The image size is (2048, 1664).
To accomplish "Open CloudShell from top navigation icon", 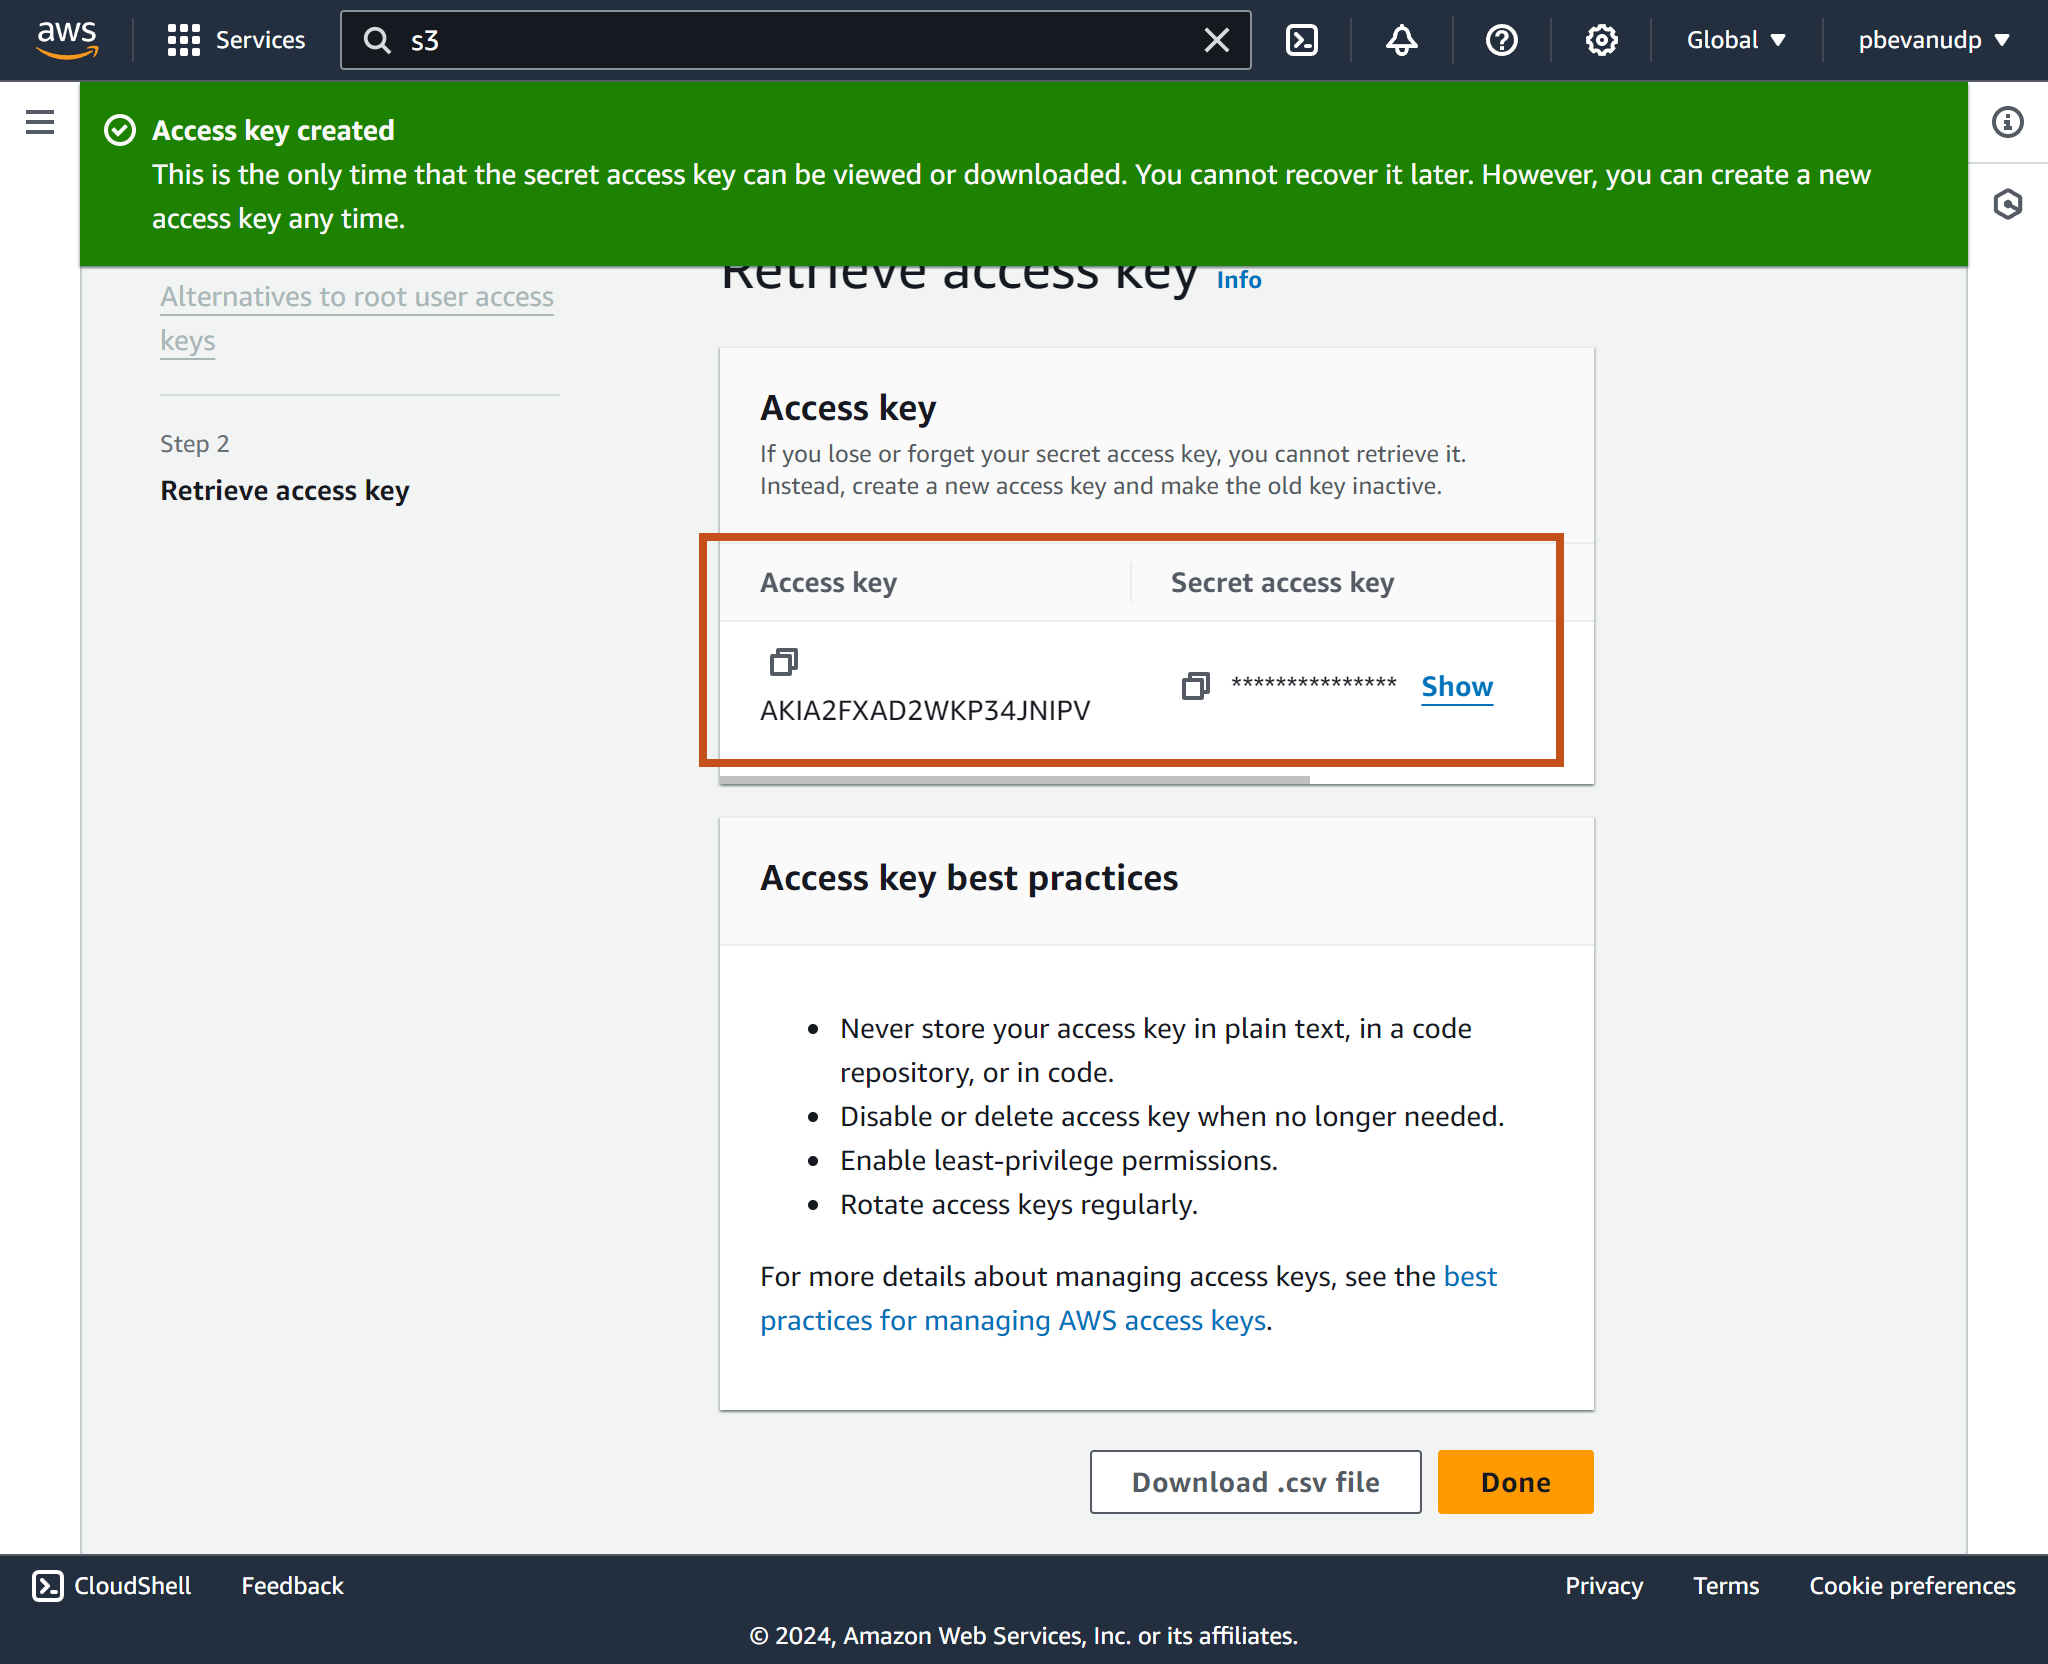I will click(x=1301, y=40).
